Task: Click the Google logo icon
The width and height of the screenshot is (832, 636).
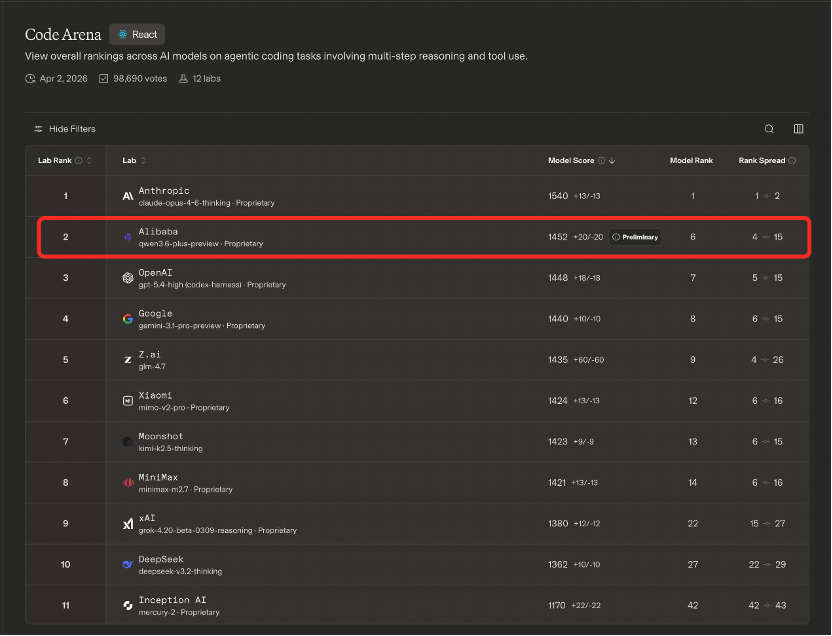Action: coord(128,319)
